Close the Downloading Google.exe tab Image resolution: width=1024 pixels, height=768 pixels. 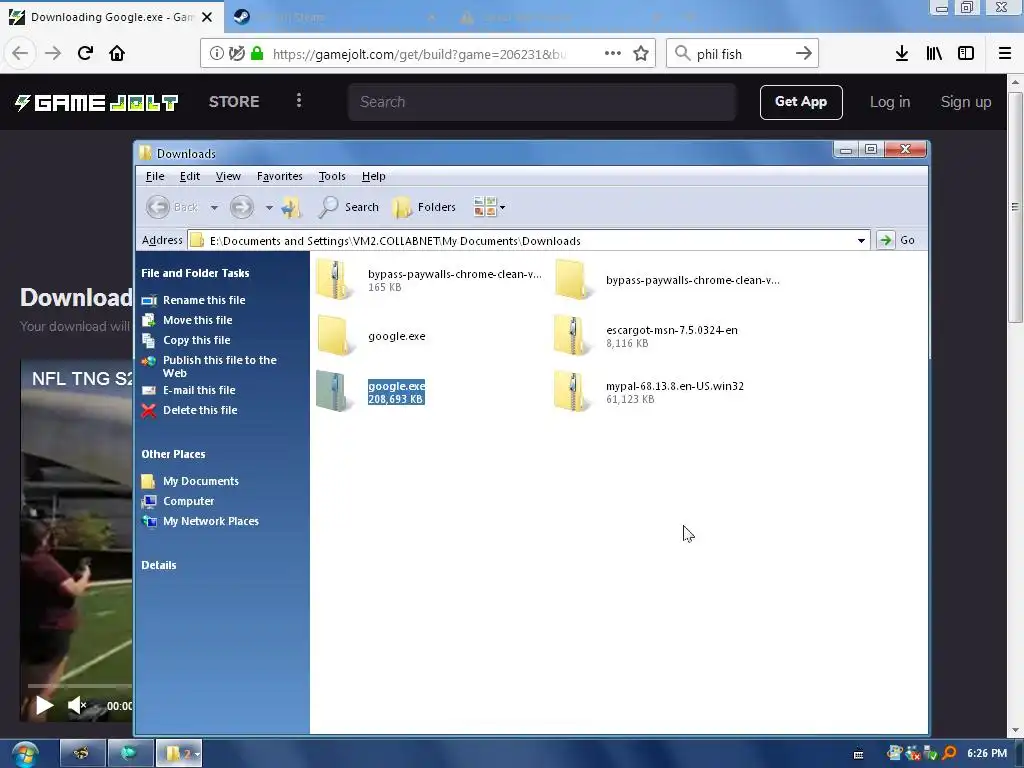(x=207, y=17)
